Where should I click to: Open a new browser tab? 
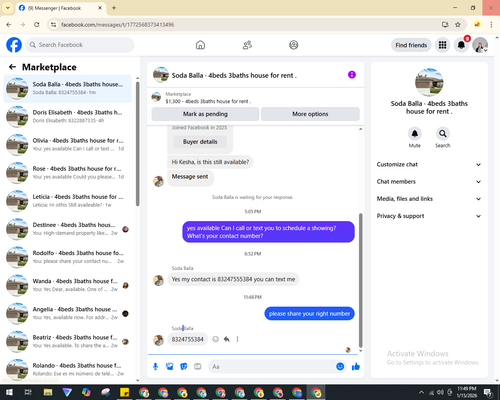pos(114,8)
